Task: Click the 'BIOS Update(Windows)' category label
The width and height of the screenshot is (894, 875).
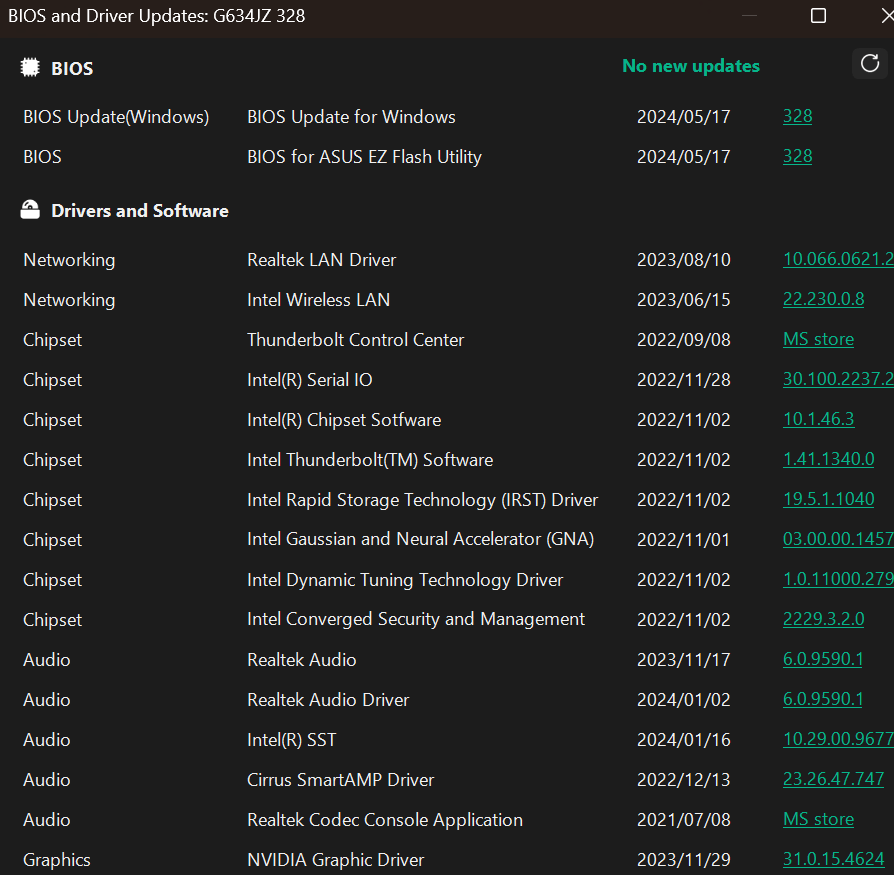Action: click(116, 117)
